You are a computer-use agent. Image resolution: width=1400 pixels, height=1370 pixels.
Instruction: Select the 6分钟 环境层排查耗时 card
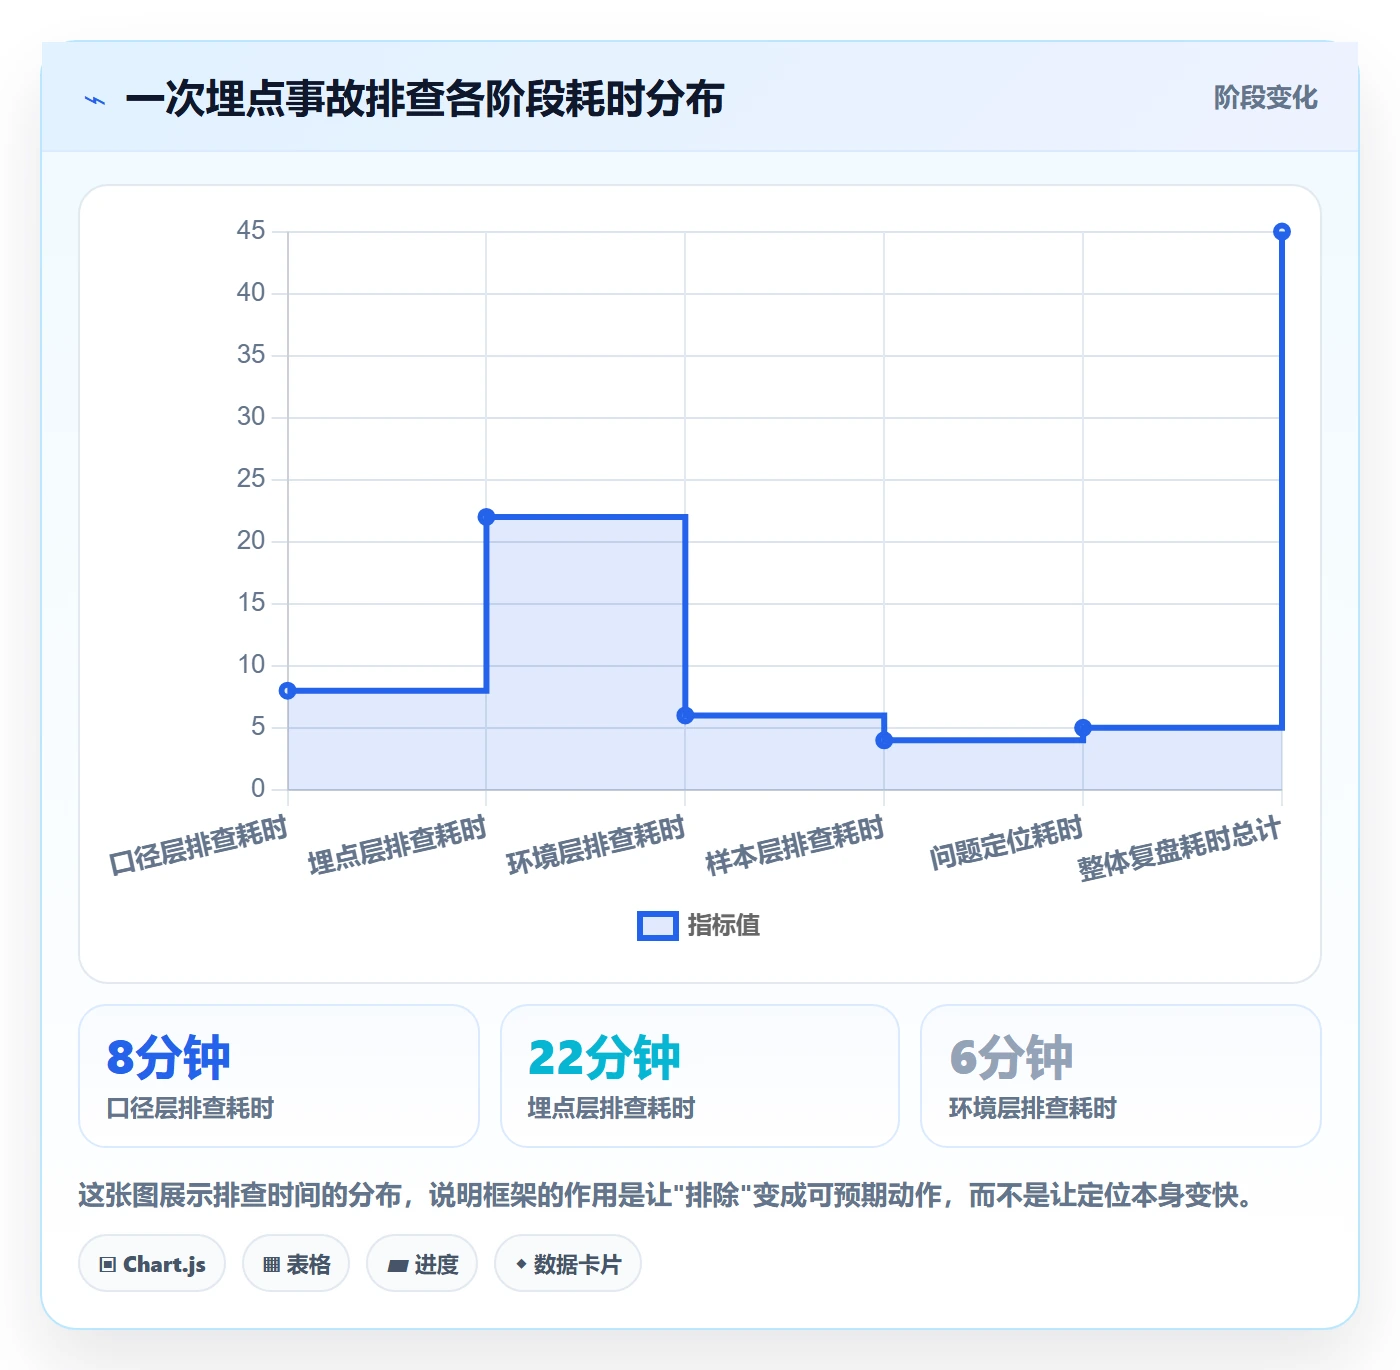click(x=1121, y=1076)
